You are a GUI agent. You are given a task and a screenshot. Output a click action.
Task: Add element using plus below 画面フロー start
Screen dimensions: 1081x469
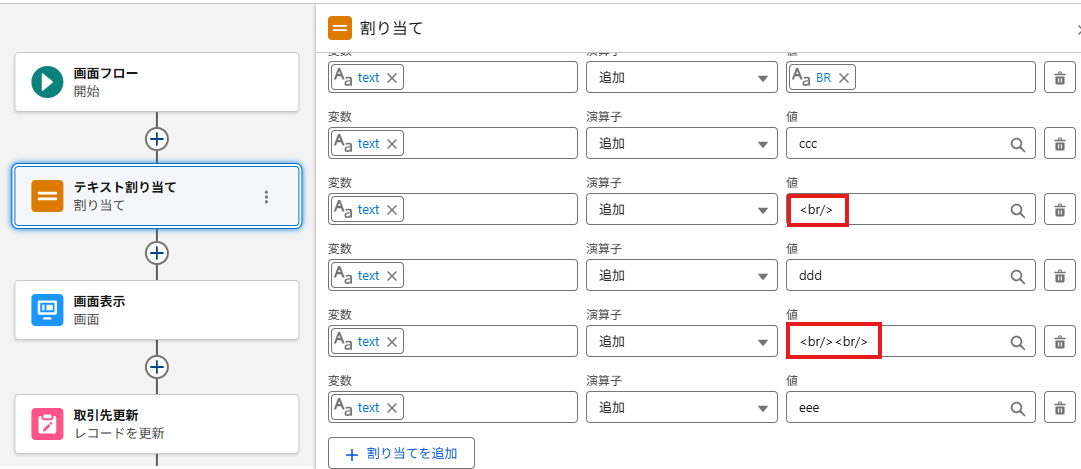click(156, 138)
